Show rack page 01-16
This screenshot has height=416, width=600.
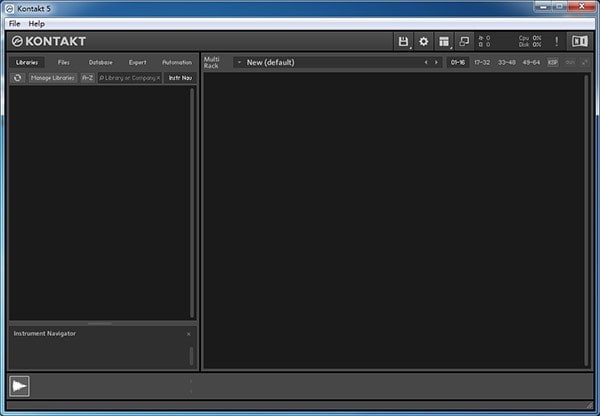pyautogui.click(x=458, y=62)
